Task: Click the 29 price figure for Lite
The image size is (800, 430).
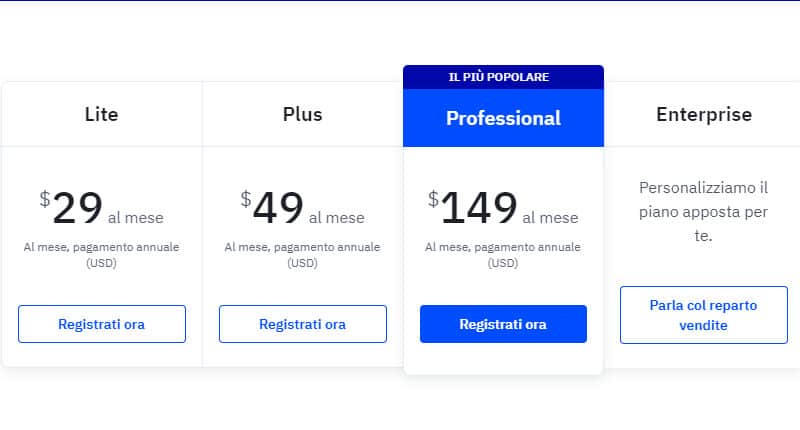Action: tap(77, 208)
